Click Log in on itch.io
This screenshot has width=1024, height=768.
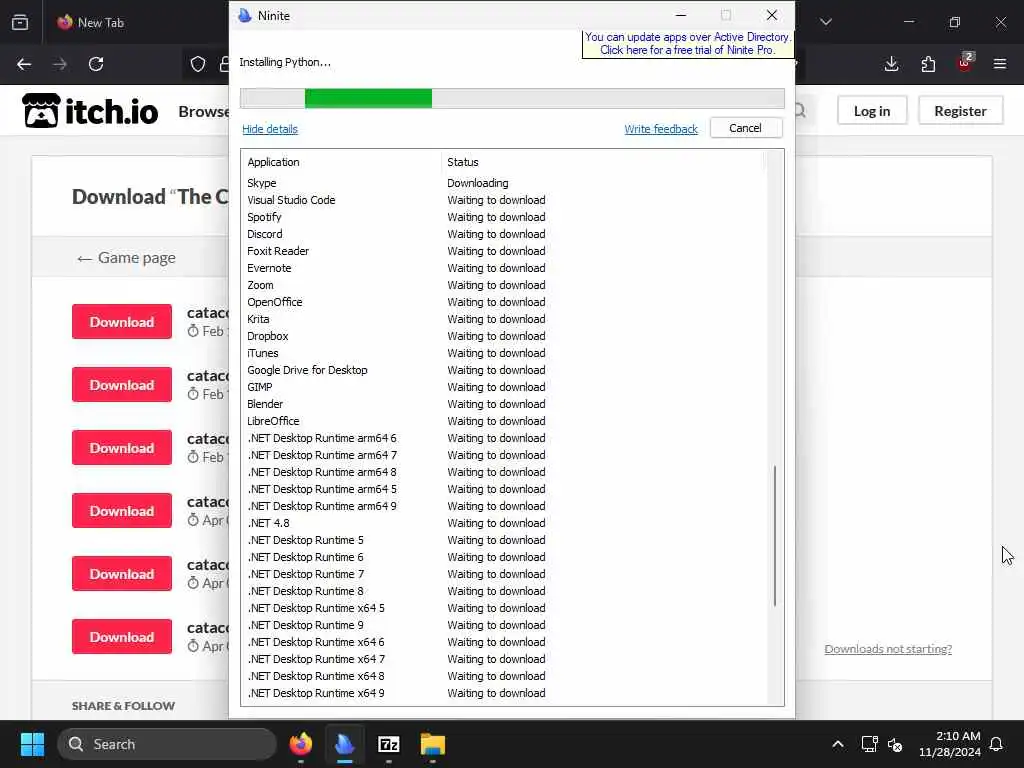(872, 111)
